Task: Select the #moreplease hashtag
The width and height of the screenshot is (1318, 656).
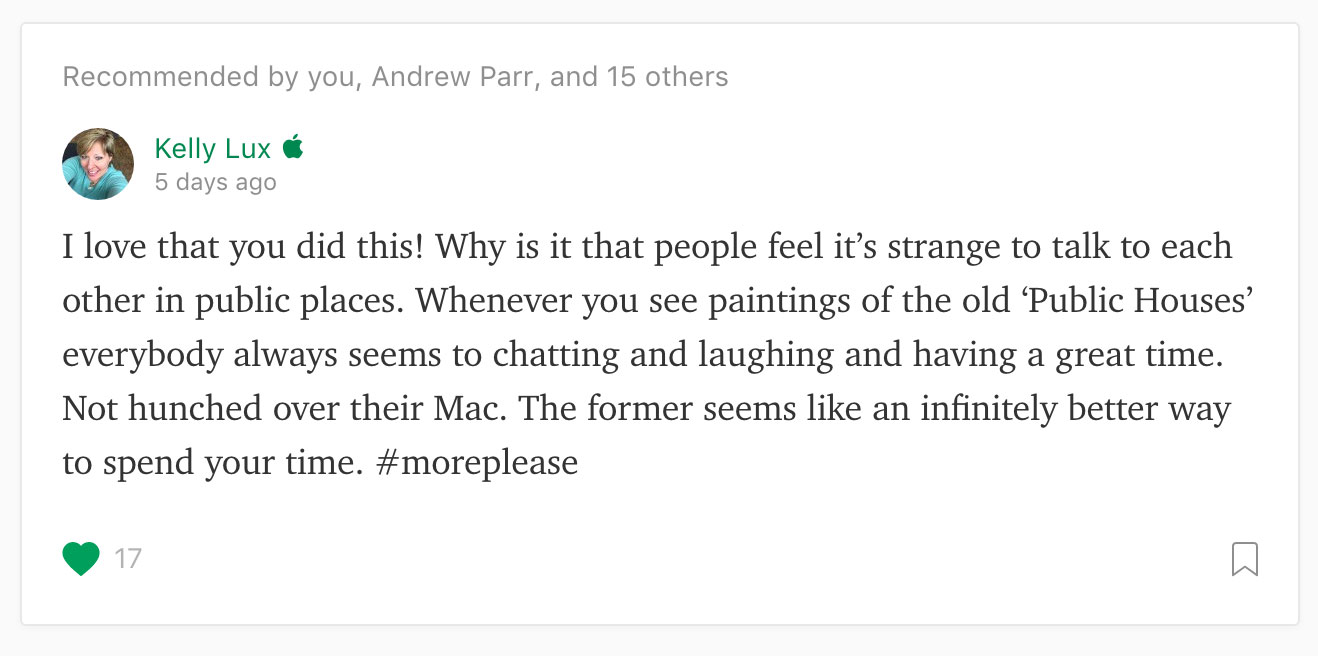Action: 477,463
